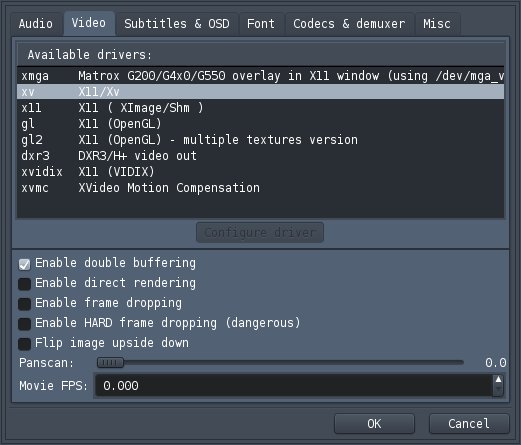Open the Font tab
Viewport: 521px width, 445px height.
[x=261, y=24]
